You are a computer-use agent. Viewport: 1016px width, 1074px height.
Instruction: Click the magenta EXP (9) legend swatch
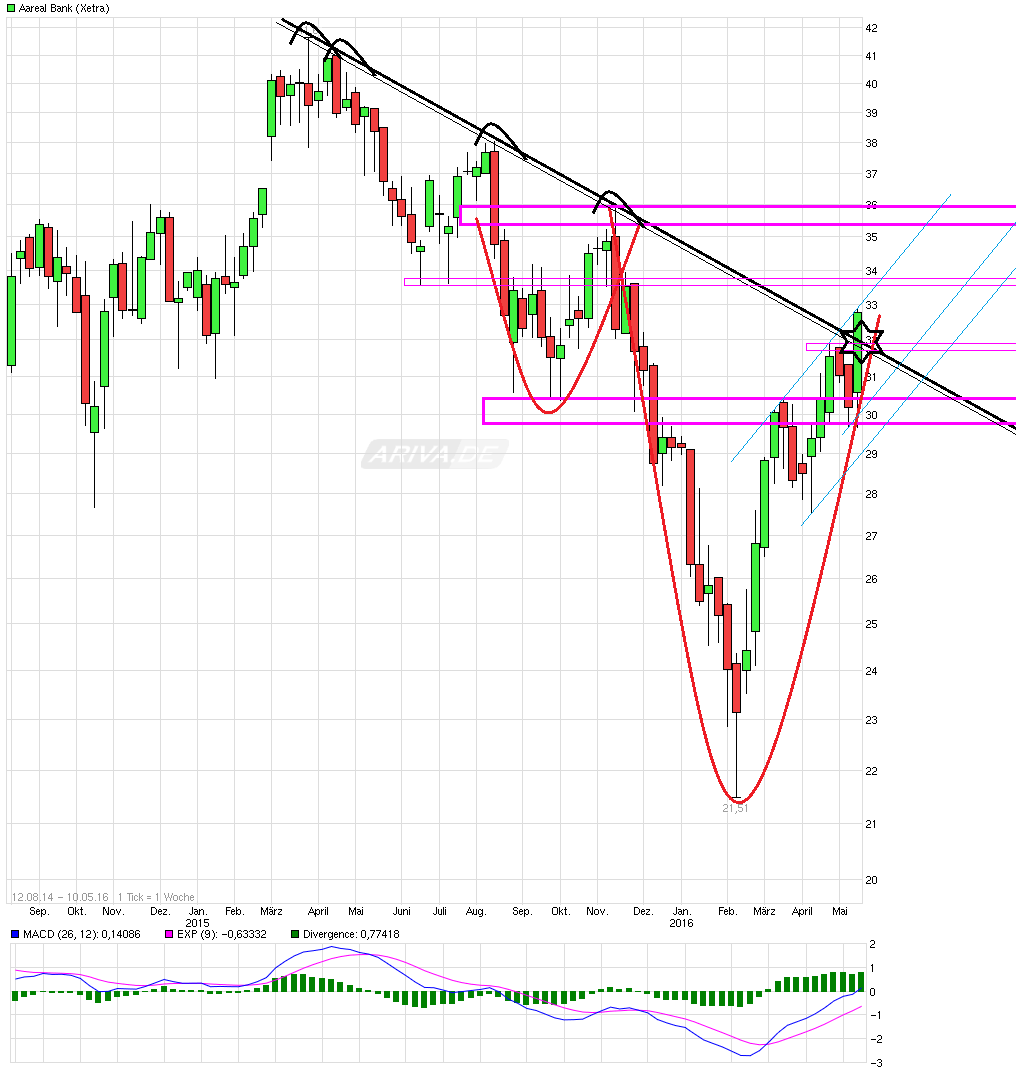(169, 934)
